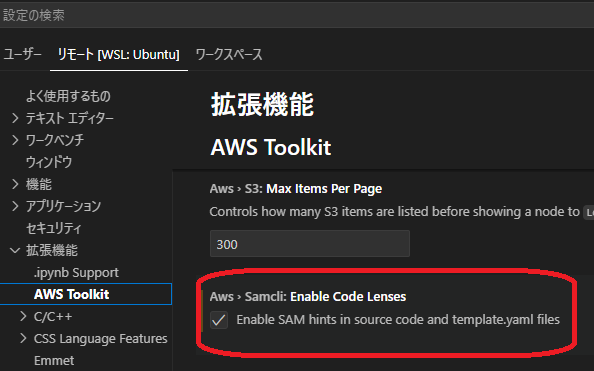Click the 拡張機能 label in the sidebar tree
Image resolution: width=594 pixels, height=371 pixels.
tap(52, 250)
